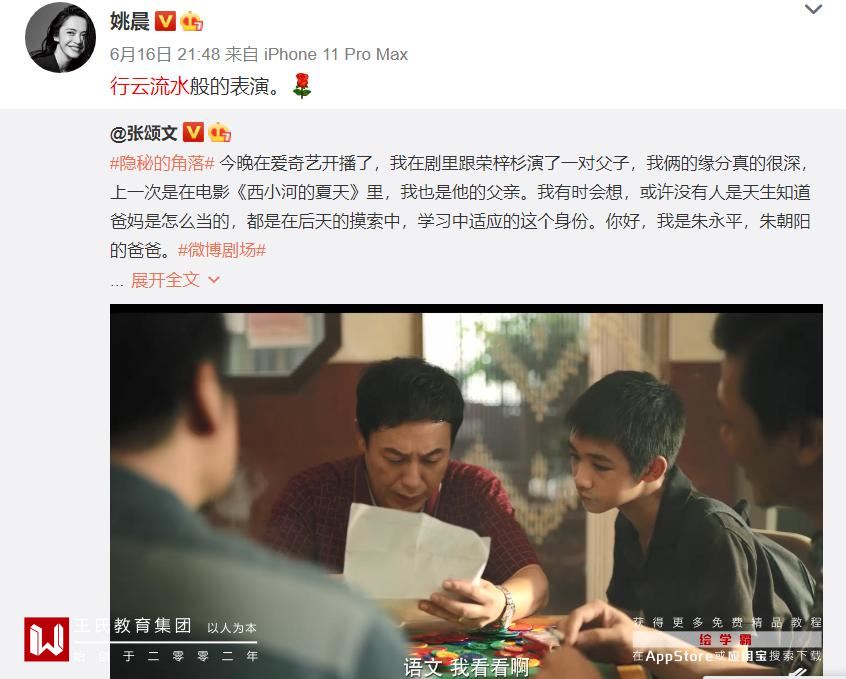Click the chevron arrow next to 展开全文
The width and height of the screenshot is (846, 679).
[x=214, y=280]
